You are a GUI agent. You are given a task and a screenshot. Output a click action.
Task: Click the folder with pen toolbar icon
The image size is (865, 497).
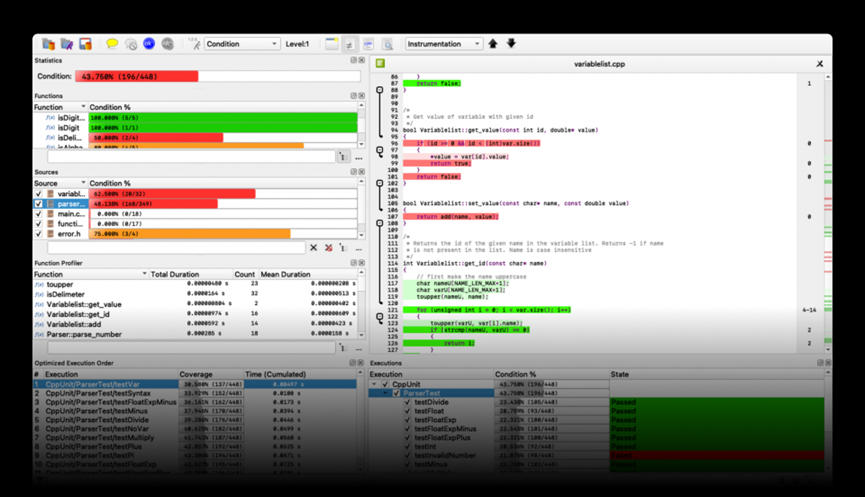tap(67, 44)
